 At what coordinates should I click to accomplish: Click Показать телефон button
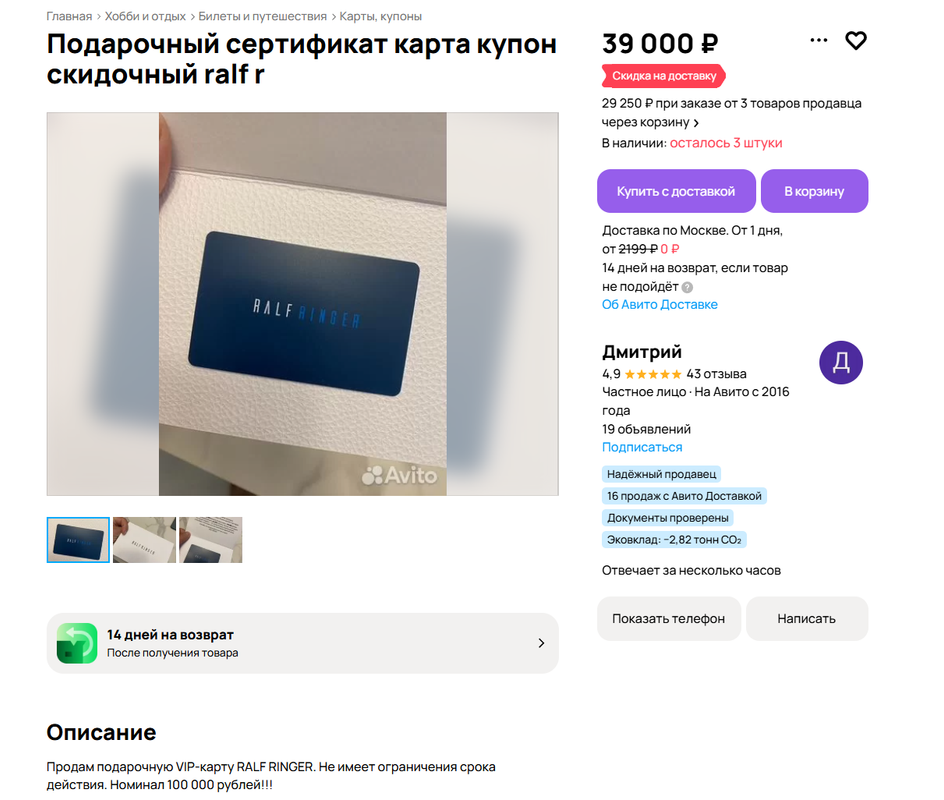668,618
